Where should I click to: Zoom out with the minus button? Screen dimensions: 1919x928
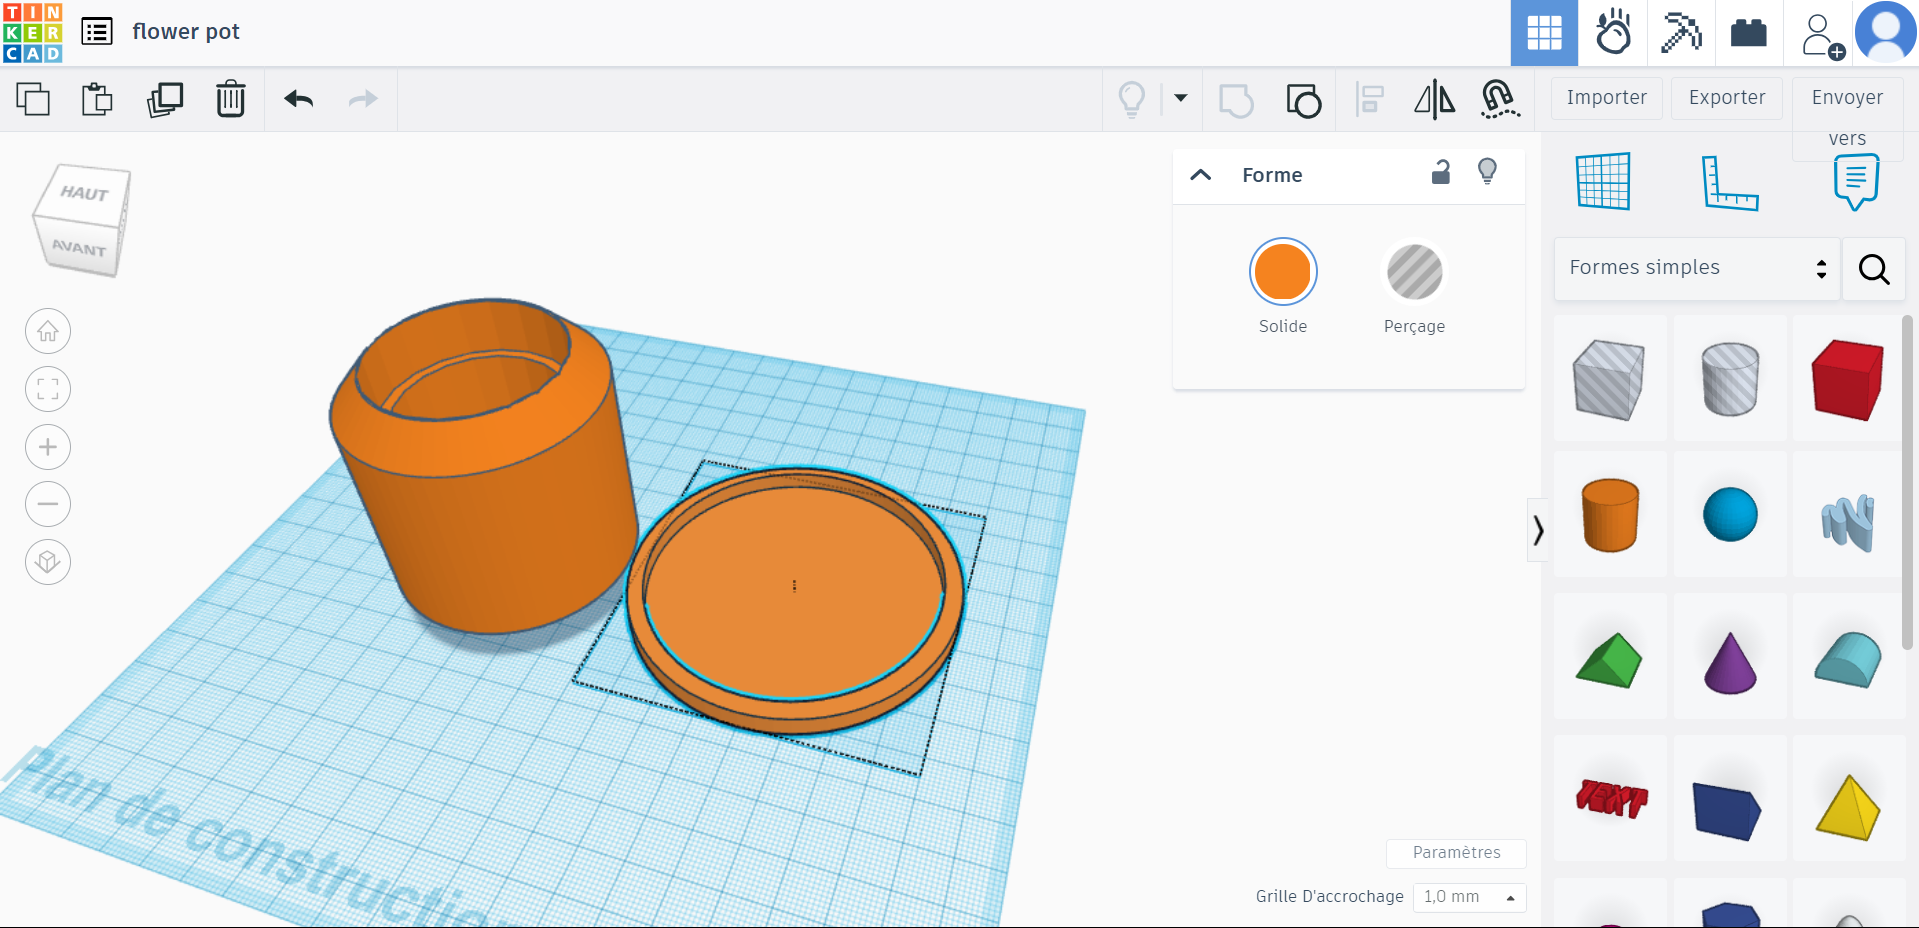point(48,504)
